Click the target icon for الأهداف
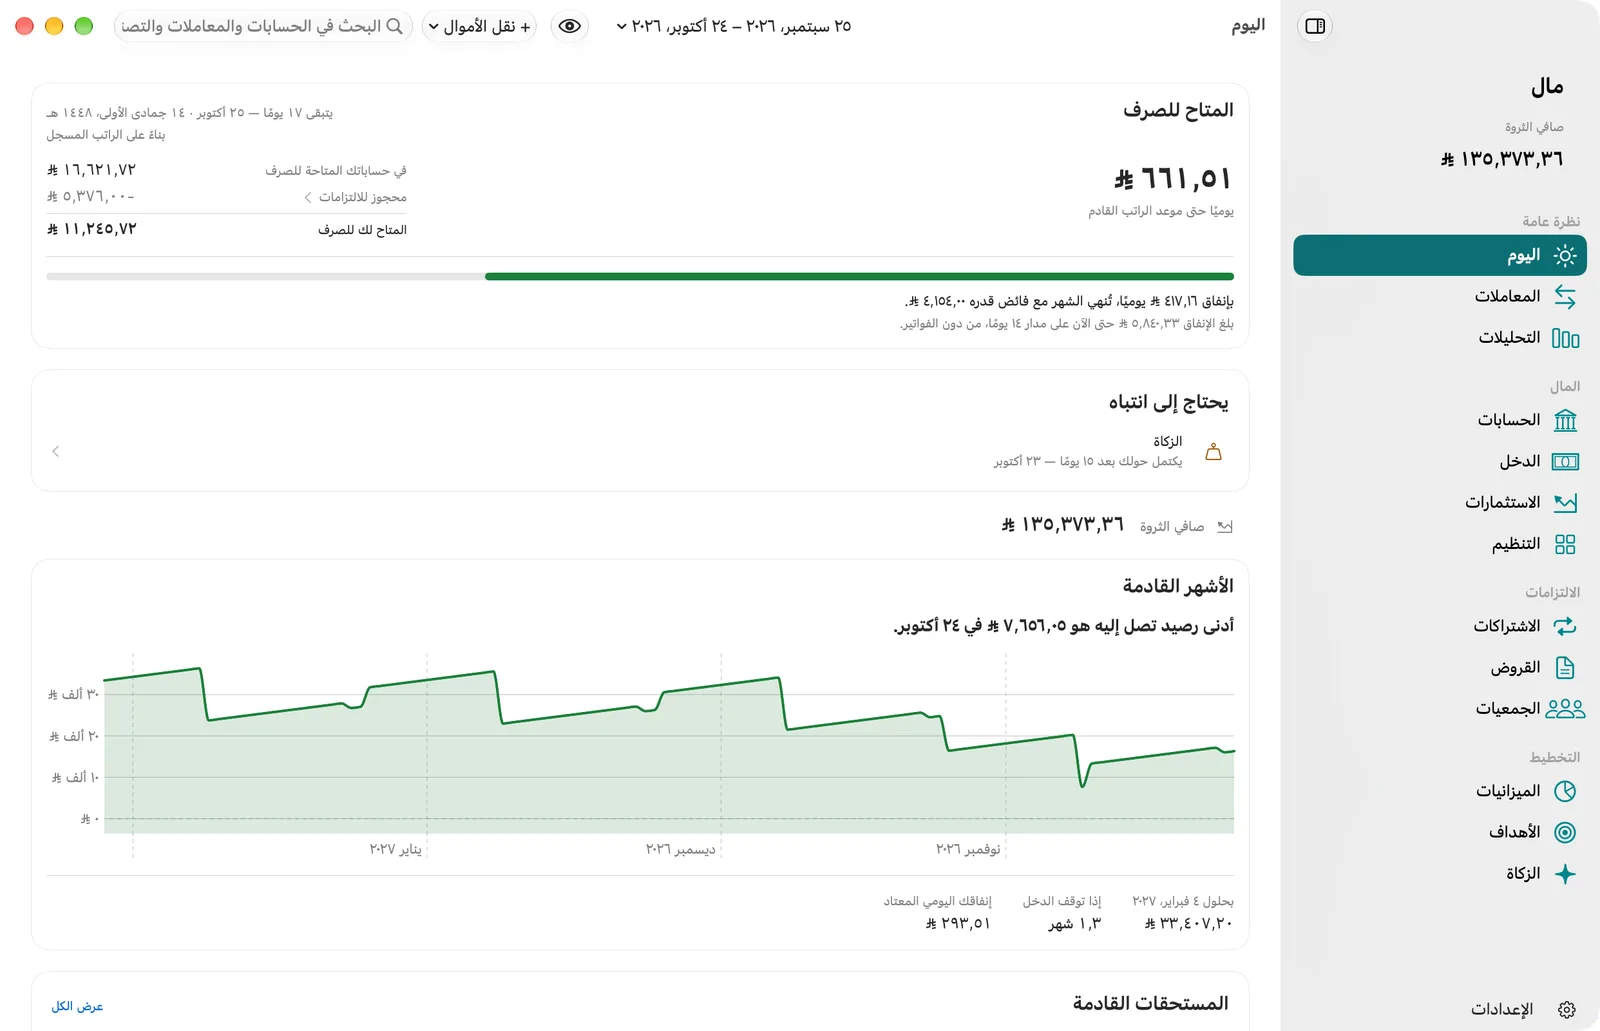 1565,832
